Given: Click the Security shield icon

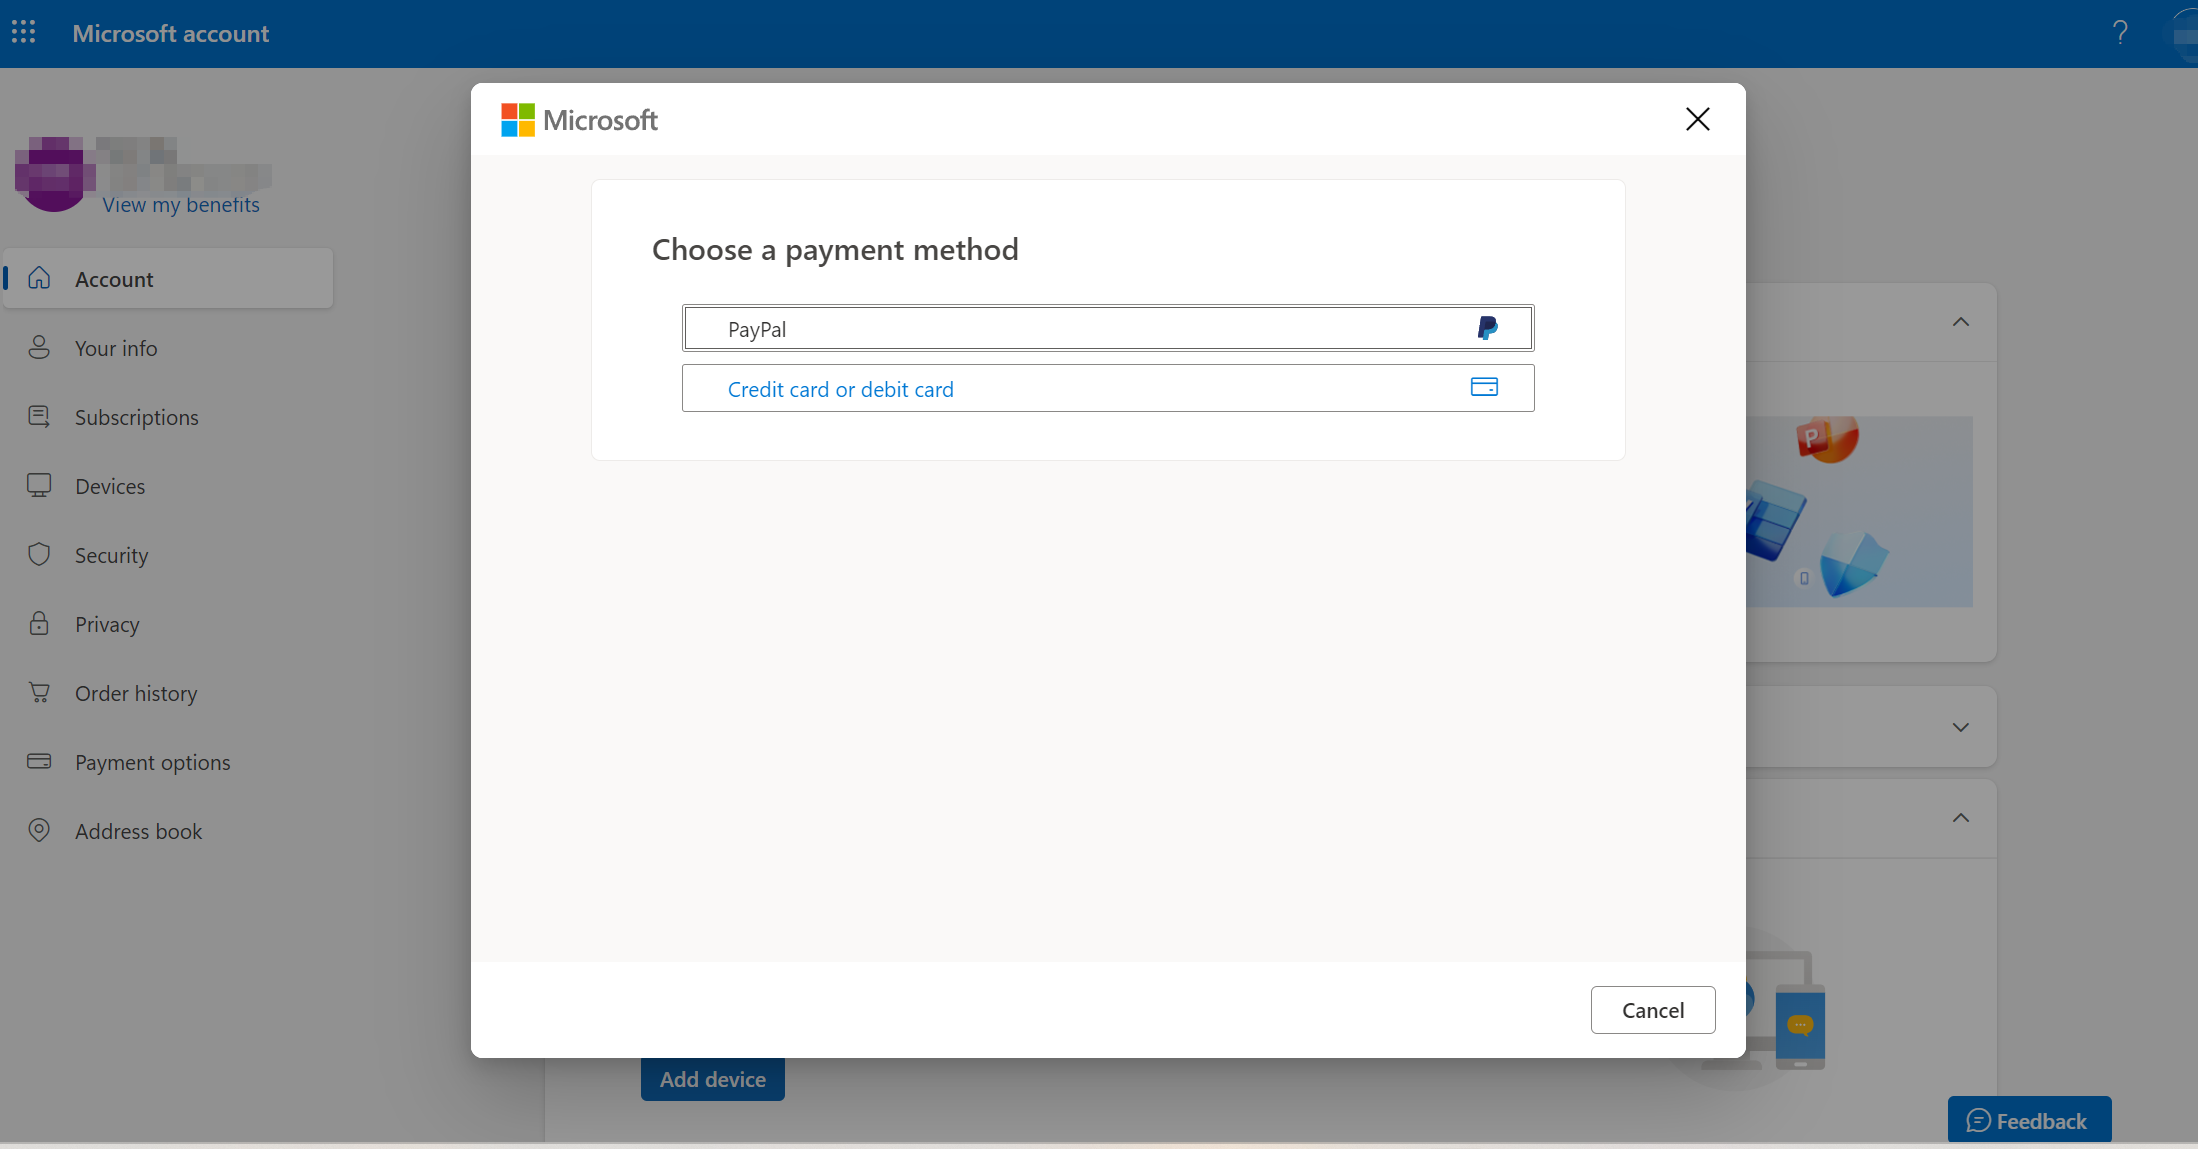Looking at the screenshot, I should tap(39, 554).
